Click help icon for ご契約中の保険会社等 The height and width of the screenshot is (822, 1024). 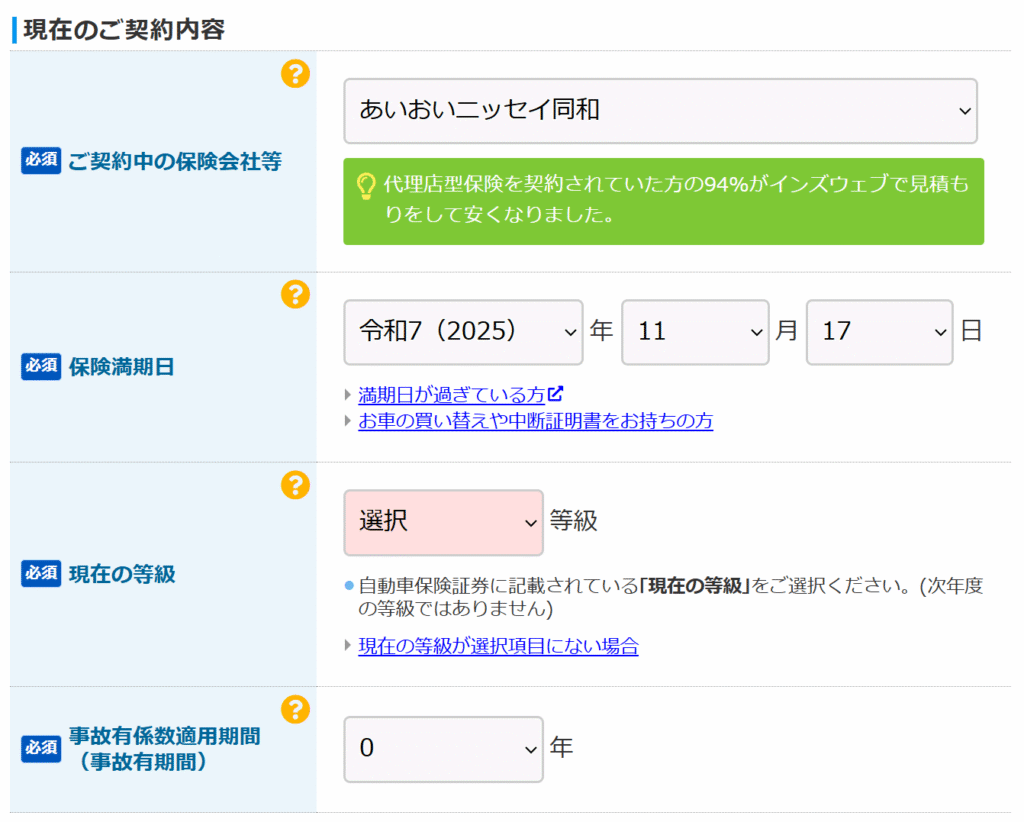295,74
